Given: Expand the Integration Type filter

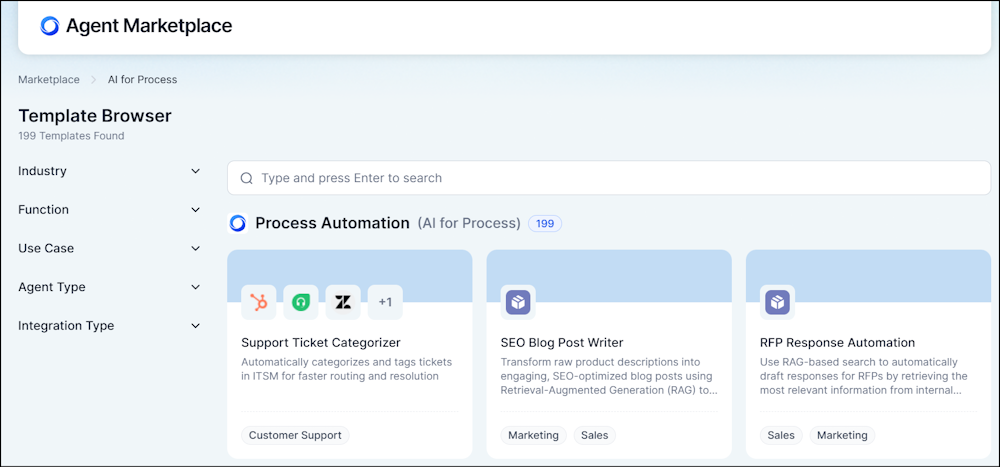Looking at the screenshot, I should click(x=195, y=326).
